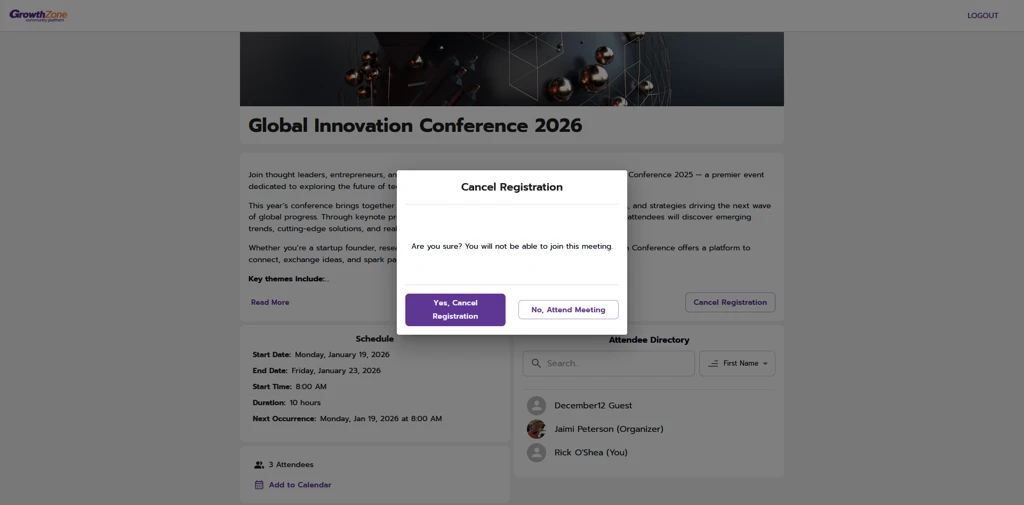1024x505 pixels.
Task: Confirm with Yes, Cancel Registration
Action: pos(455,310)
